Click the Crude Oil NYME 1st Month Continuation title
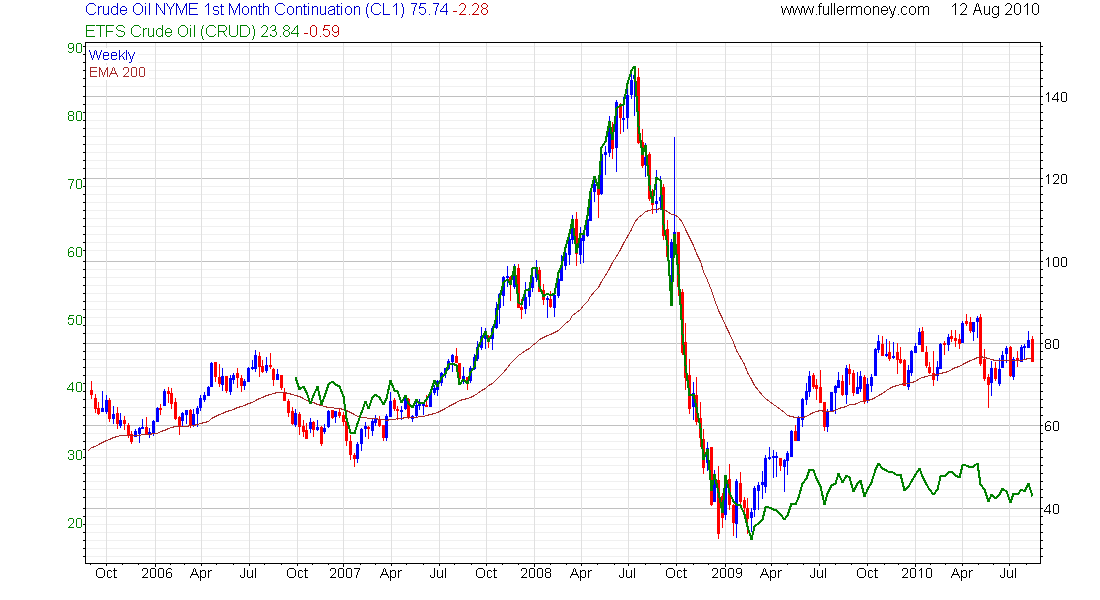 286,10
